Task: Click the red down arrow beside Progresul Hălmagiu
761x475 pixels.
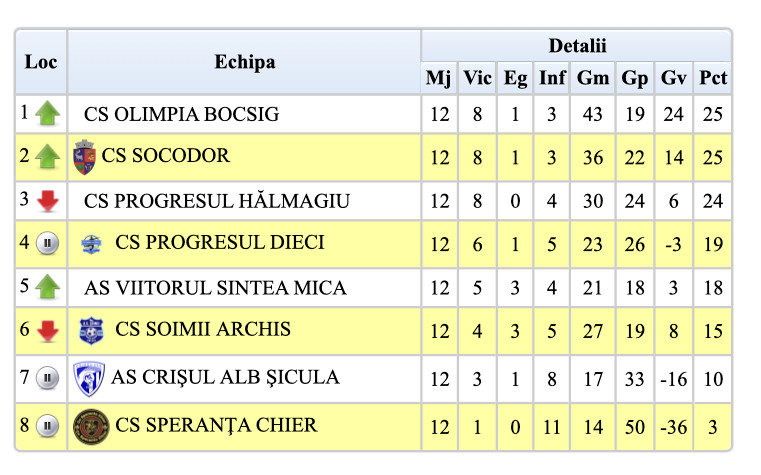Action: [x=47, y=201]
